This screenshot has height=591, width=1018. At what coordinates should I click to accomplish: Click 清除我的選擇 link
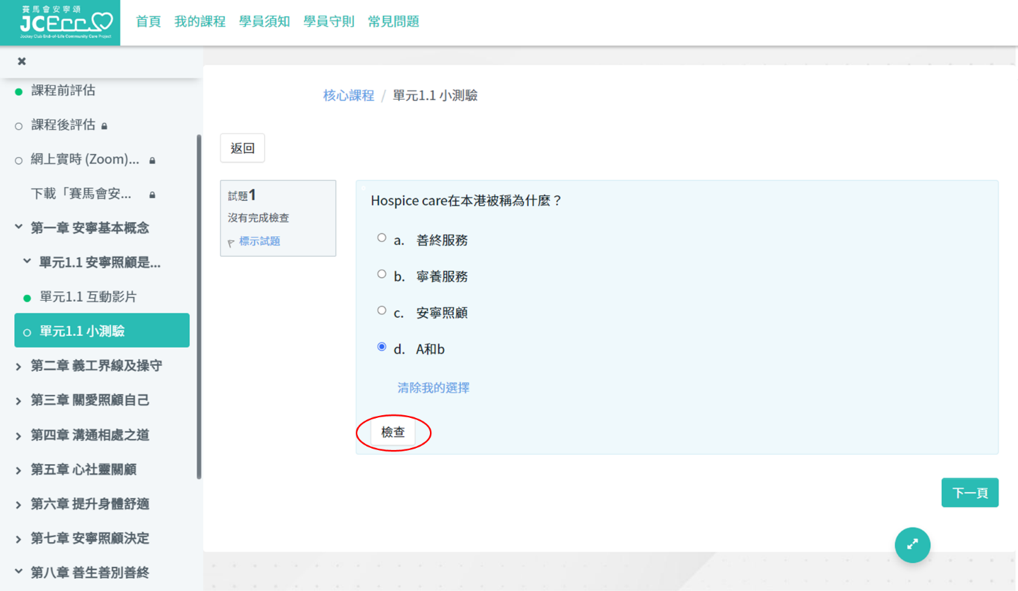pos(433,387)
